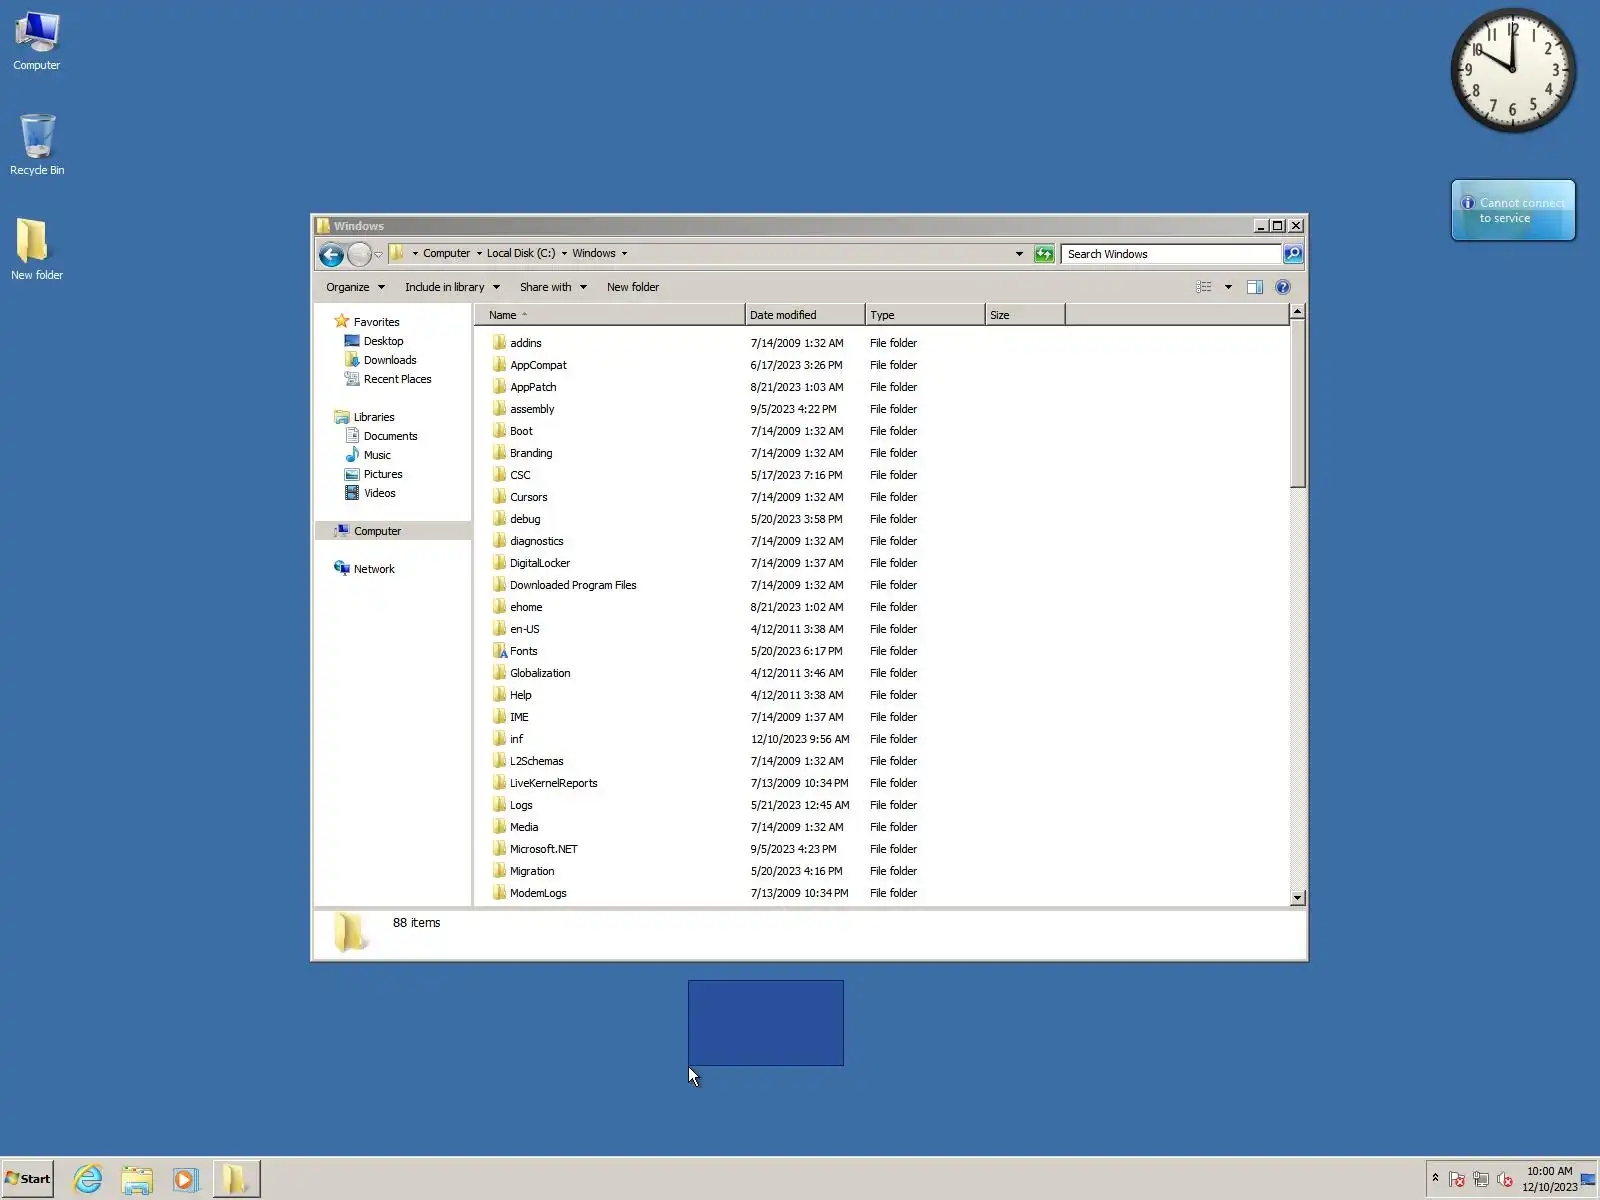The width and height of the screenshot is (1600, 1200).
Task: Select the Microsoft.NET folder name
Action: click(543, 849)
